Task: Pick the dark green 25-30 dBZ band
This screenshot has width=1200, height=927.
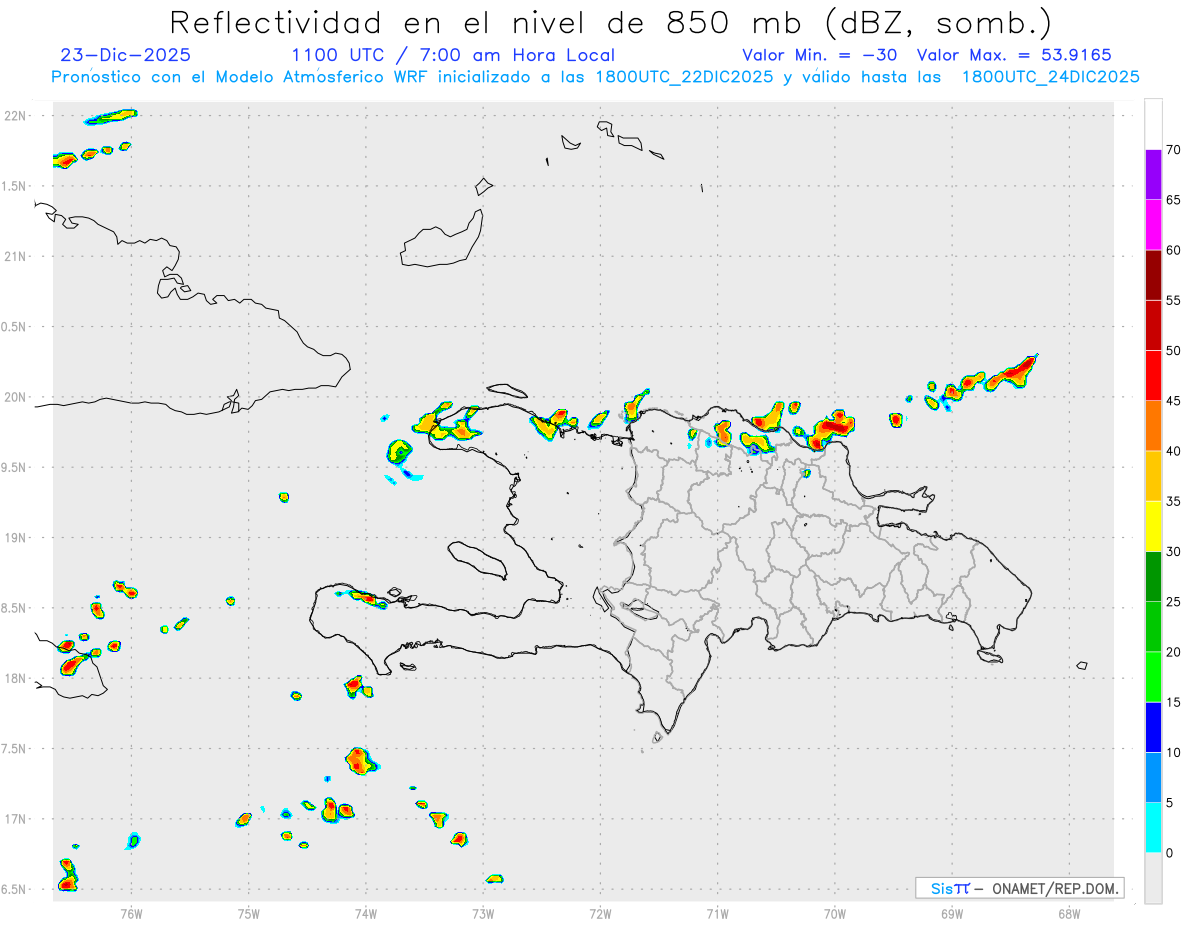Action: [x=1153, y=577]
